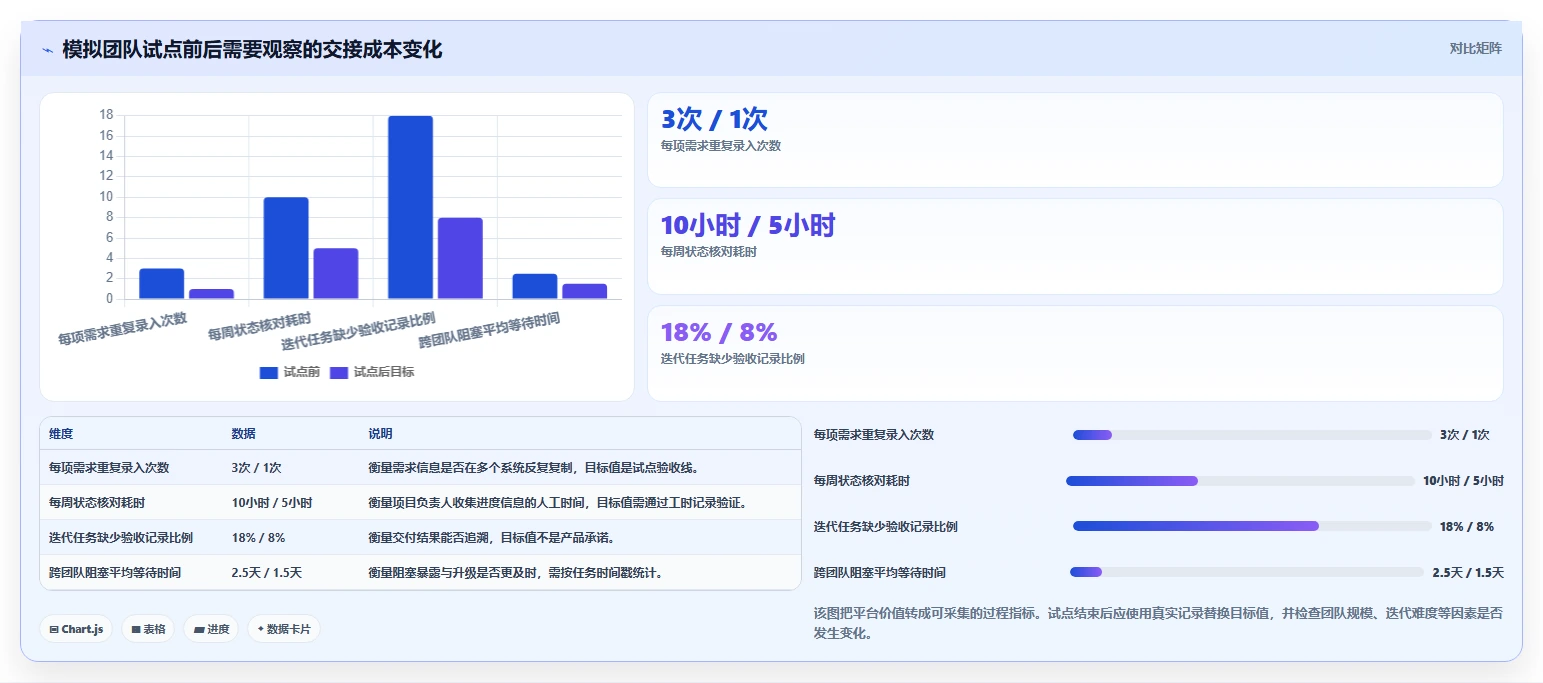1543x683 pixels.
Task: Click the 迭代任务缺少验收记录比例 progress bar
Action: (1252, 526)
